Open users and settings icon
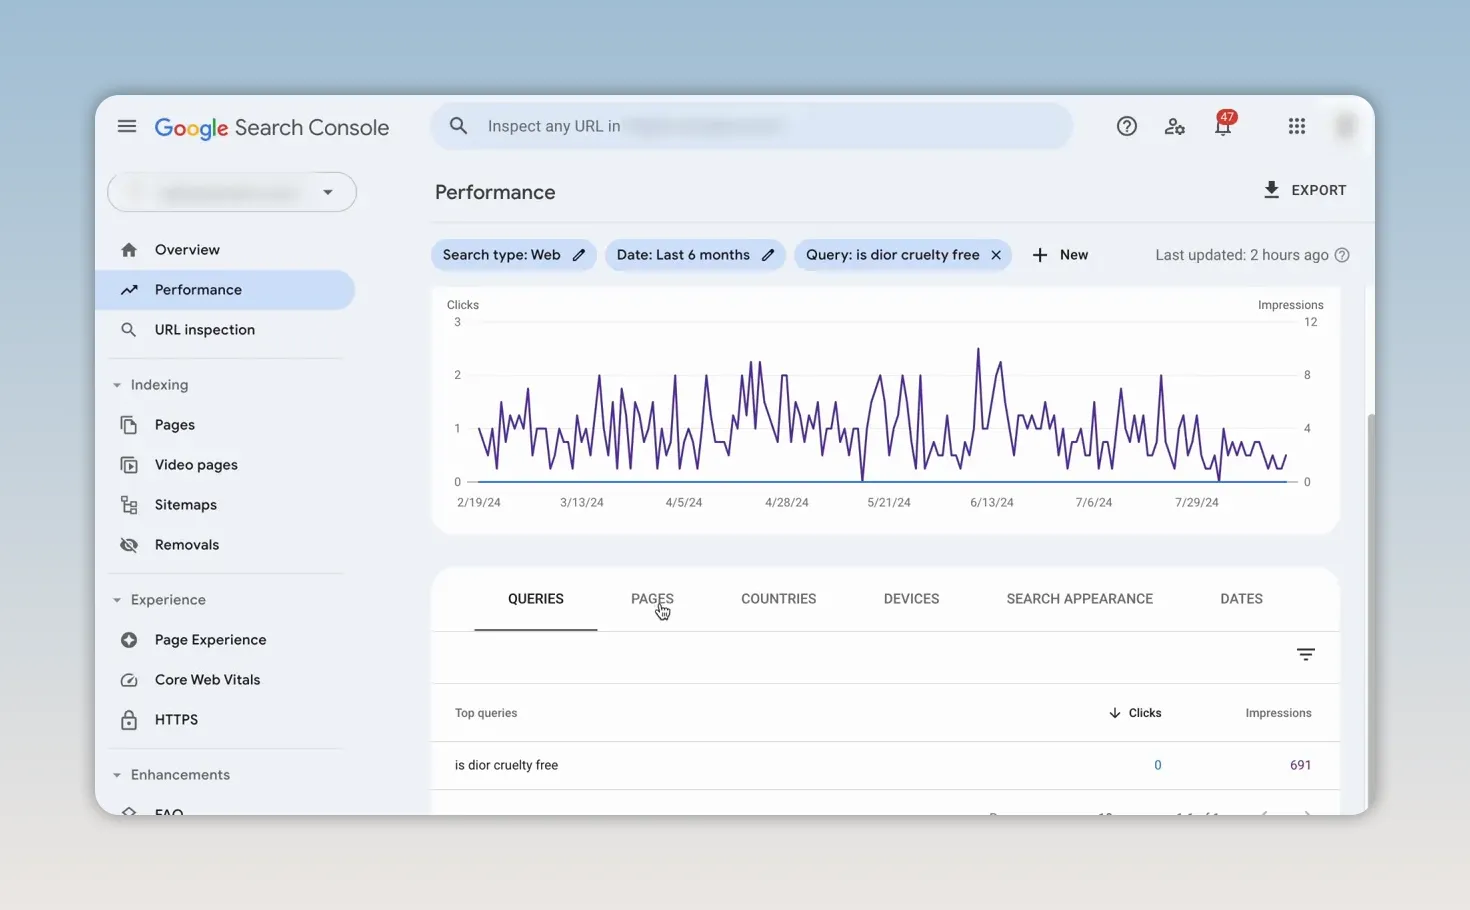This screenshot has width=1470, height=910. tap(1175, 126)
